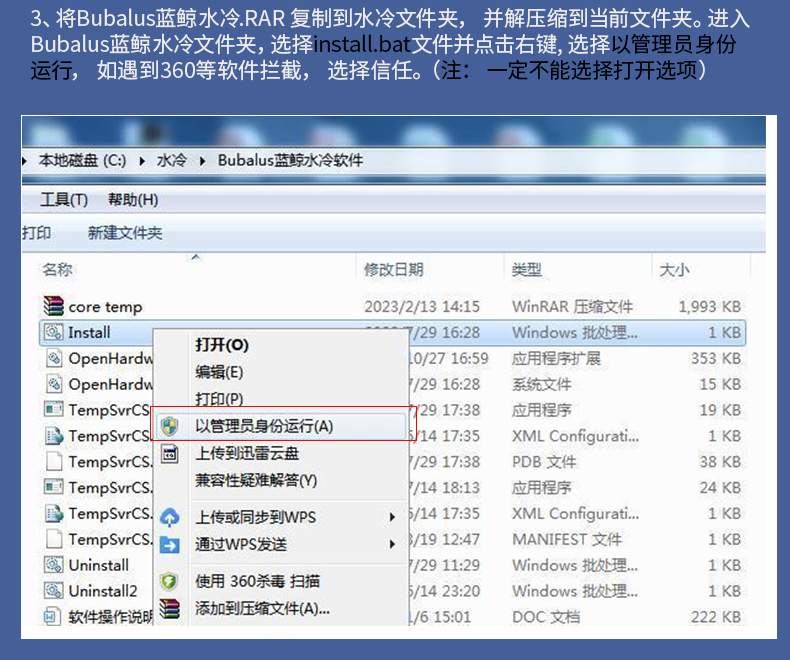Image resolution: width=790 pixels, height=660 pixels.
Task: Click the 1,993 KB size cell
Action: click(x=709, y=307)
